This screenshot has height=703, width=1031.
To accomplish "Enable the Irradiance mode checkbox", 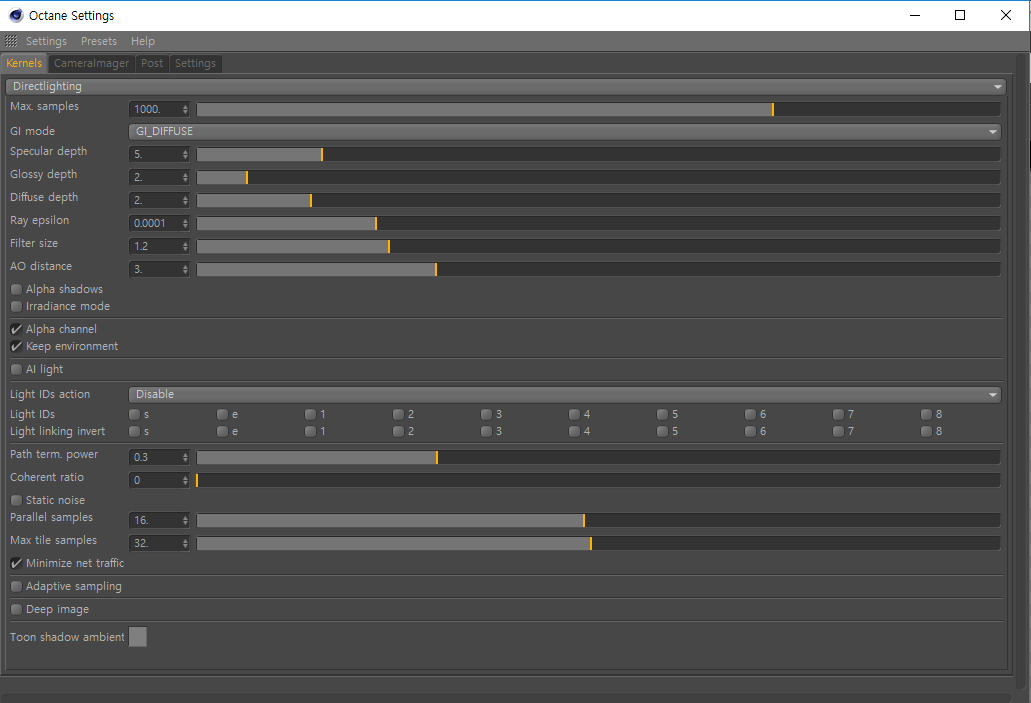I will [16, 306].
